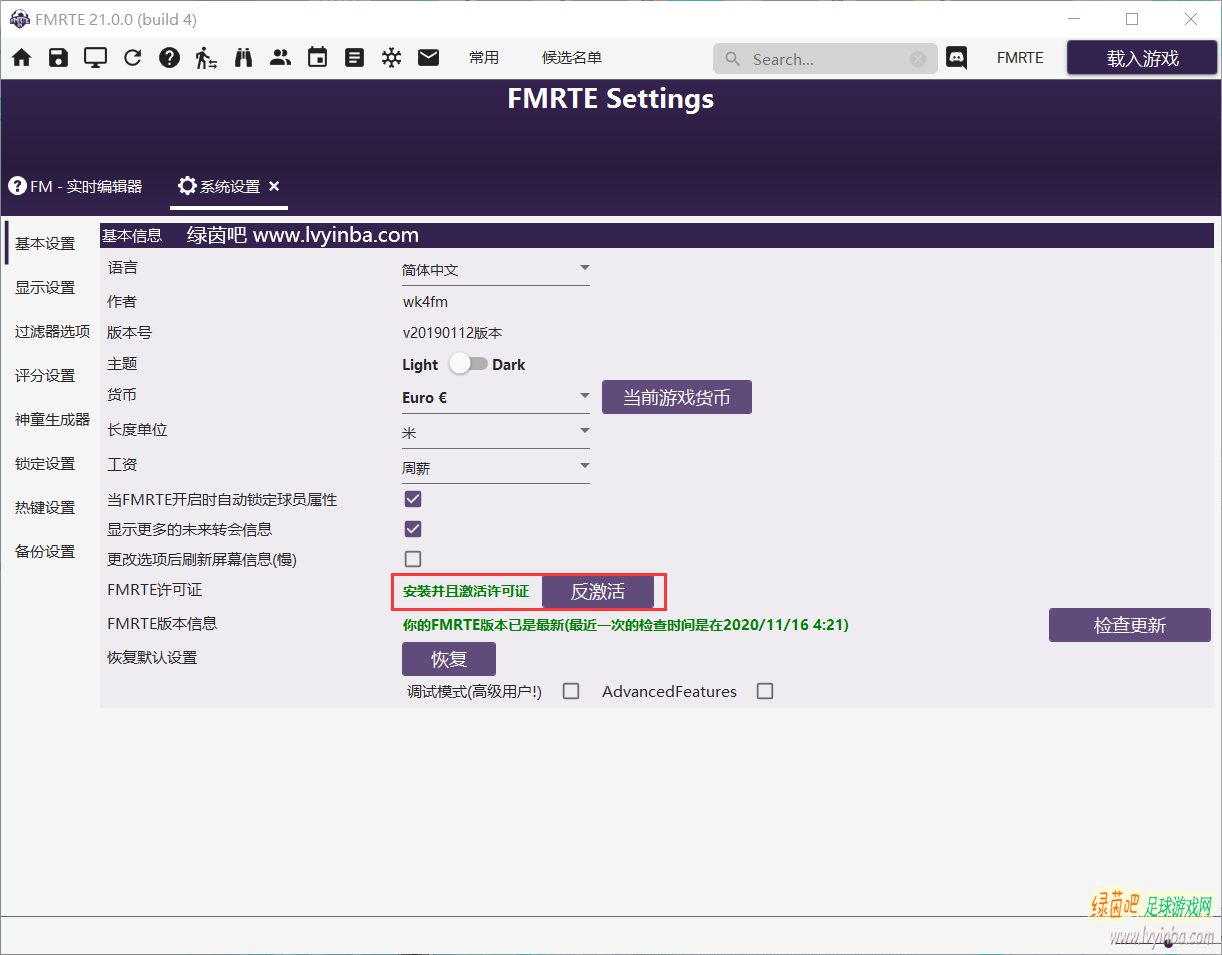
Task: Open 热键设置 section
Action: (45, 508)
